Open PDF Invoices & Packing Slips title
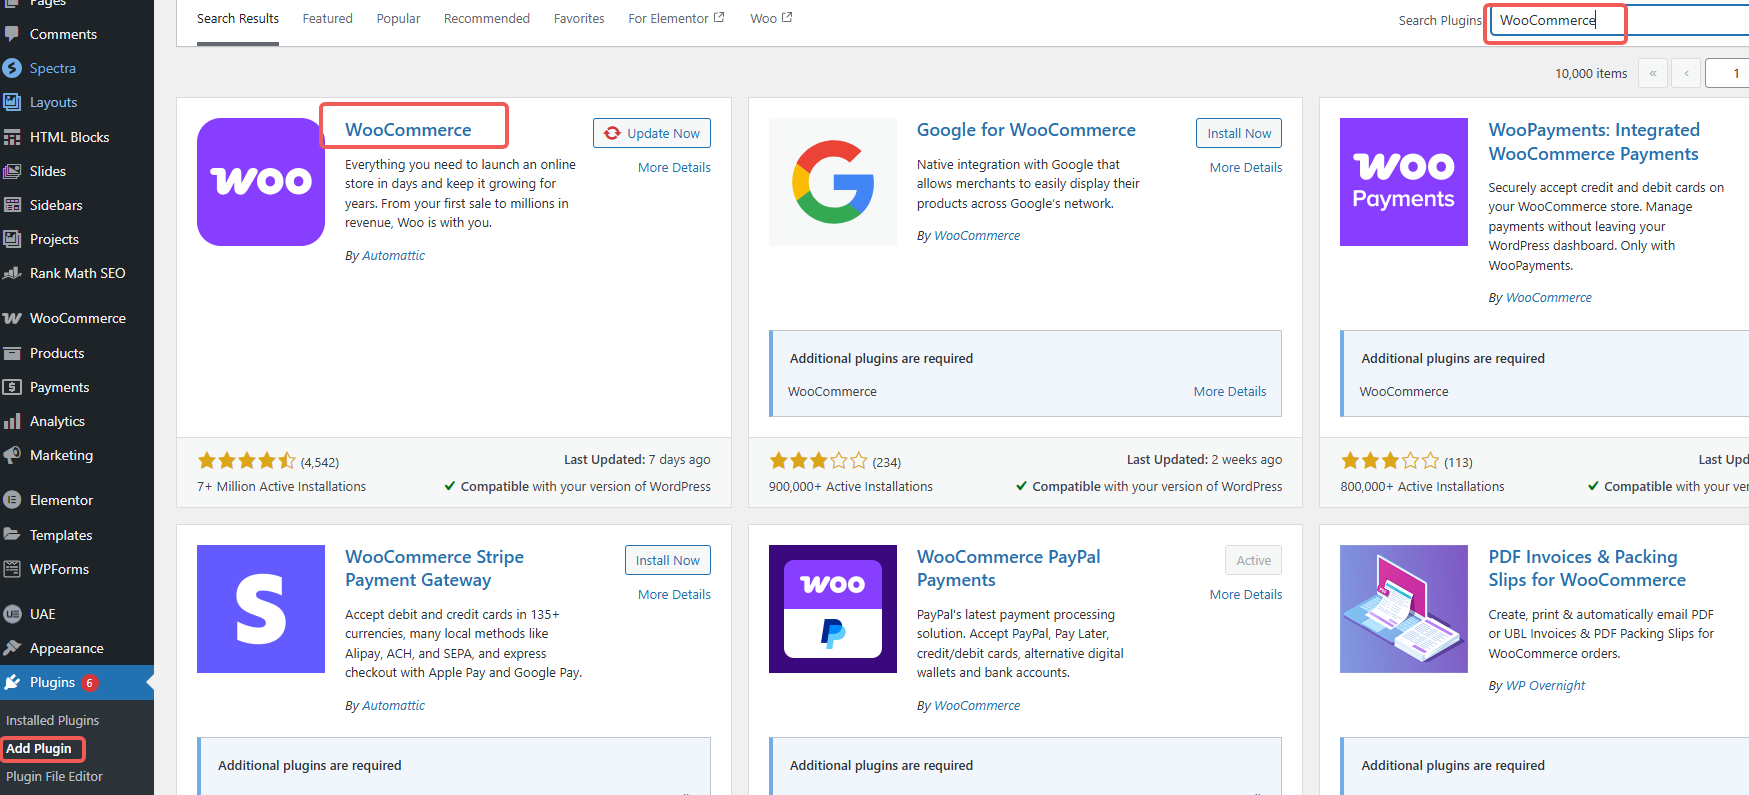The width and height of the screenshot is (1749, 795). [x=1587, y=568]
